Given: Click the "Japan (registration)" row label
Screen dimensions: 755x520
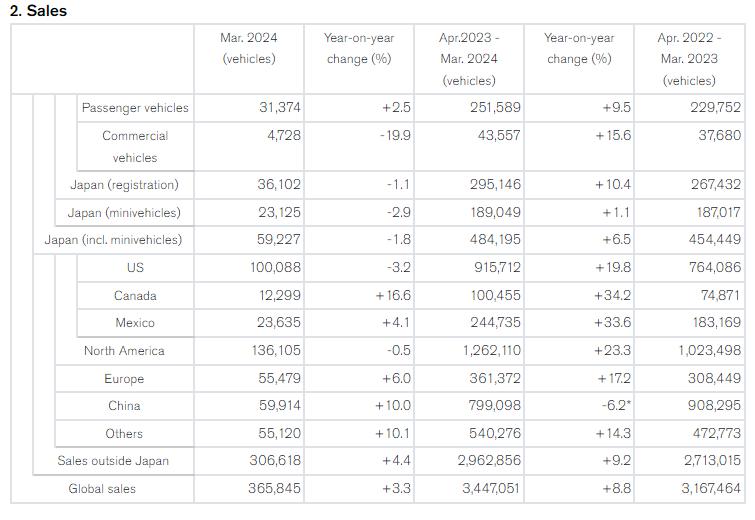Looking at the screenshot, I should (x=124, y=185).
